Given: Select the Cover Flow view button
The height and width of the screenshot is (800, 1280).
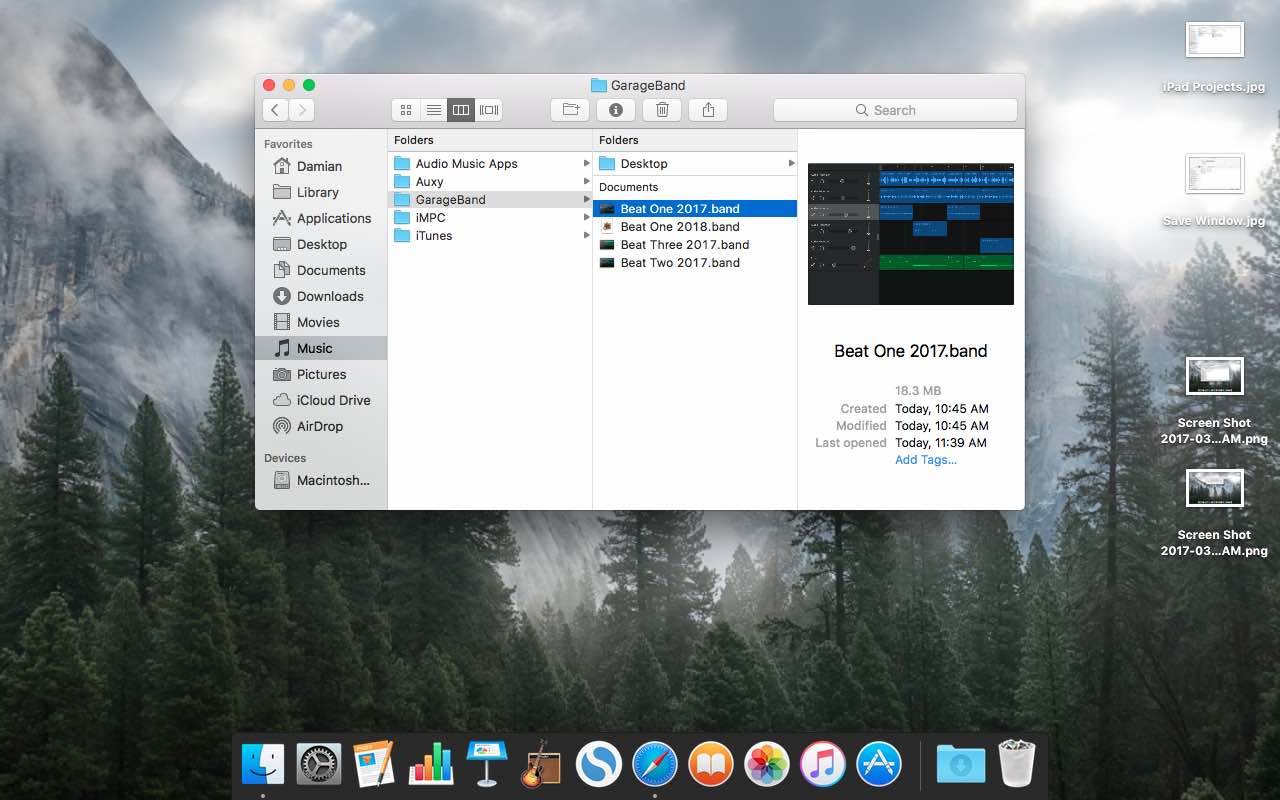Looking at the screenshot, I should pyautogui.click(x=489, y=110).
